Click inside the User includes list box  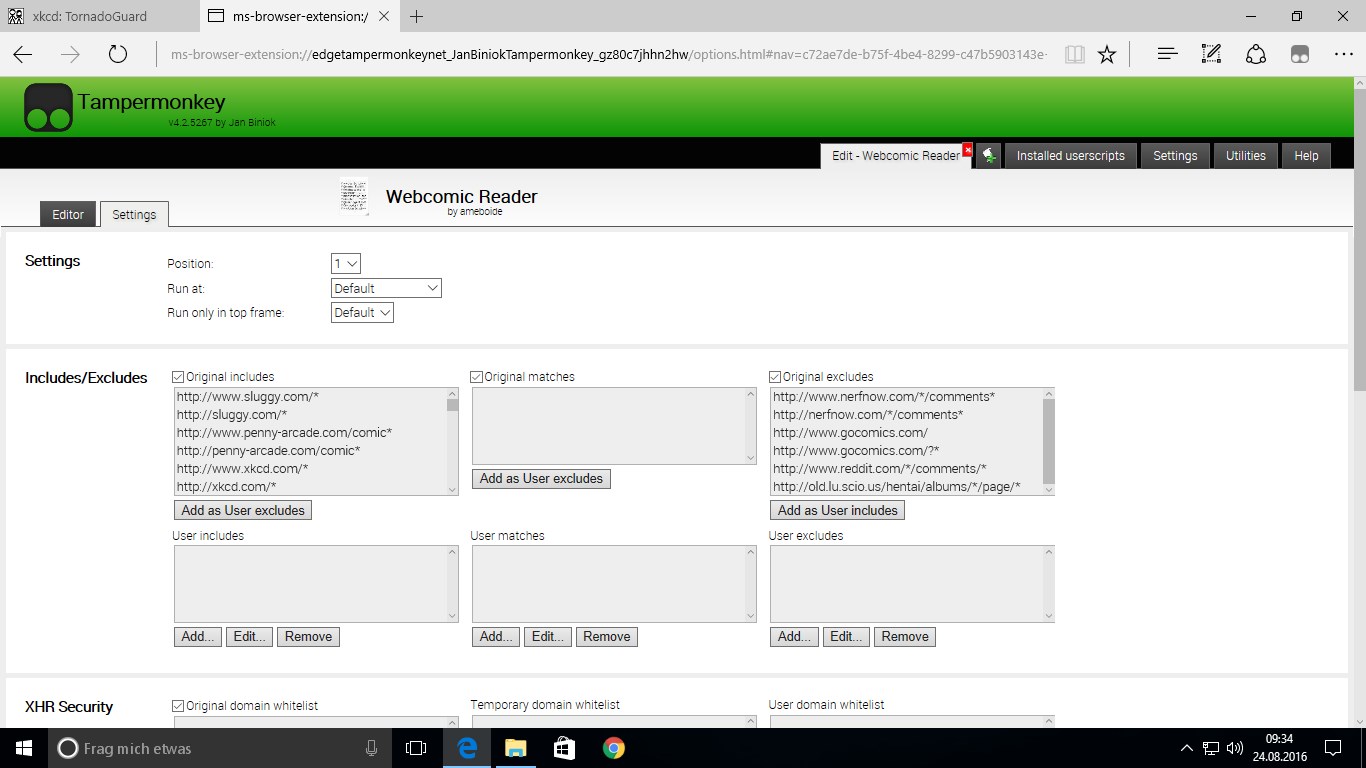[x=316, y=584]
